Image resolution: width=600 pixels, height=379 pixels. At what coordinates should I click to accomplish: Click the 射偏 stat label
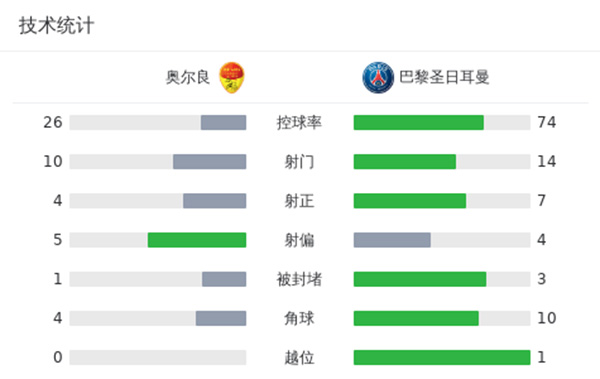[299, 240]
